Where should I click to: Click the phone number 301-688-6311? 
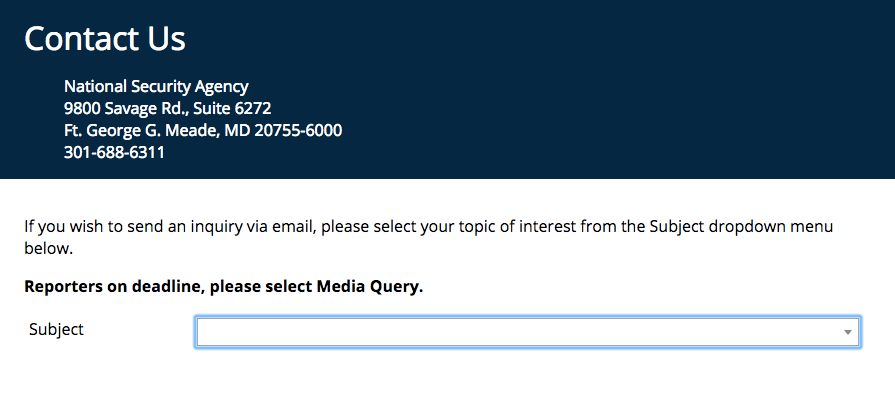[114, 153]
